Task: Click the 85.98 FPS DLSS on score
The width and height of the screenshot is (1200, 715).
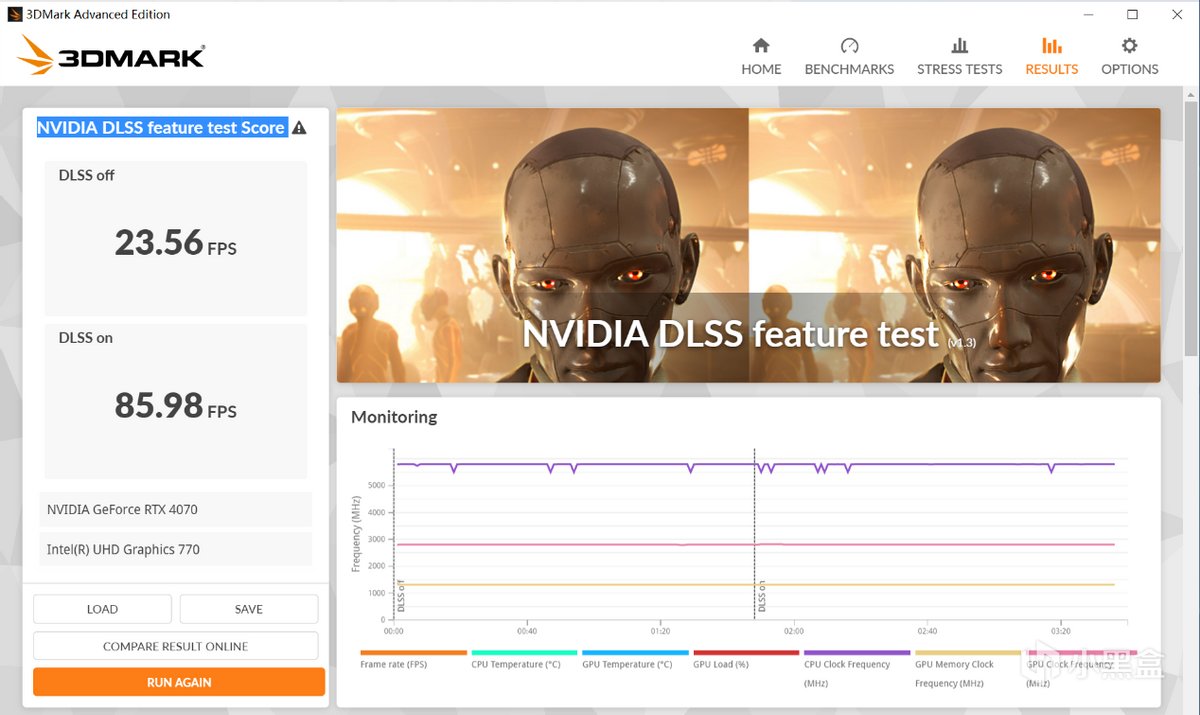Action: 176,406
